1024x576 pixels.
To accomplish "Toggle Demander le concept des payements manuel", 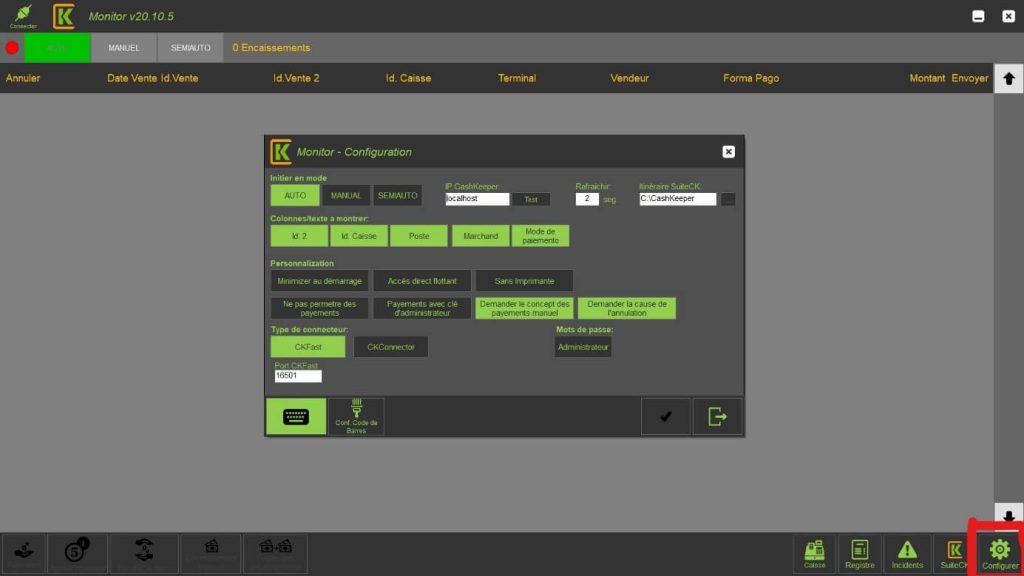I will 524,308.
